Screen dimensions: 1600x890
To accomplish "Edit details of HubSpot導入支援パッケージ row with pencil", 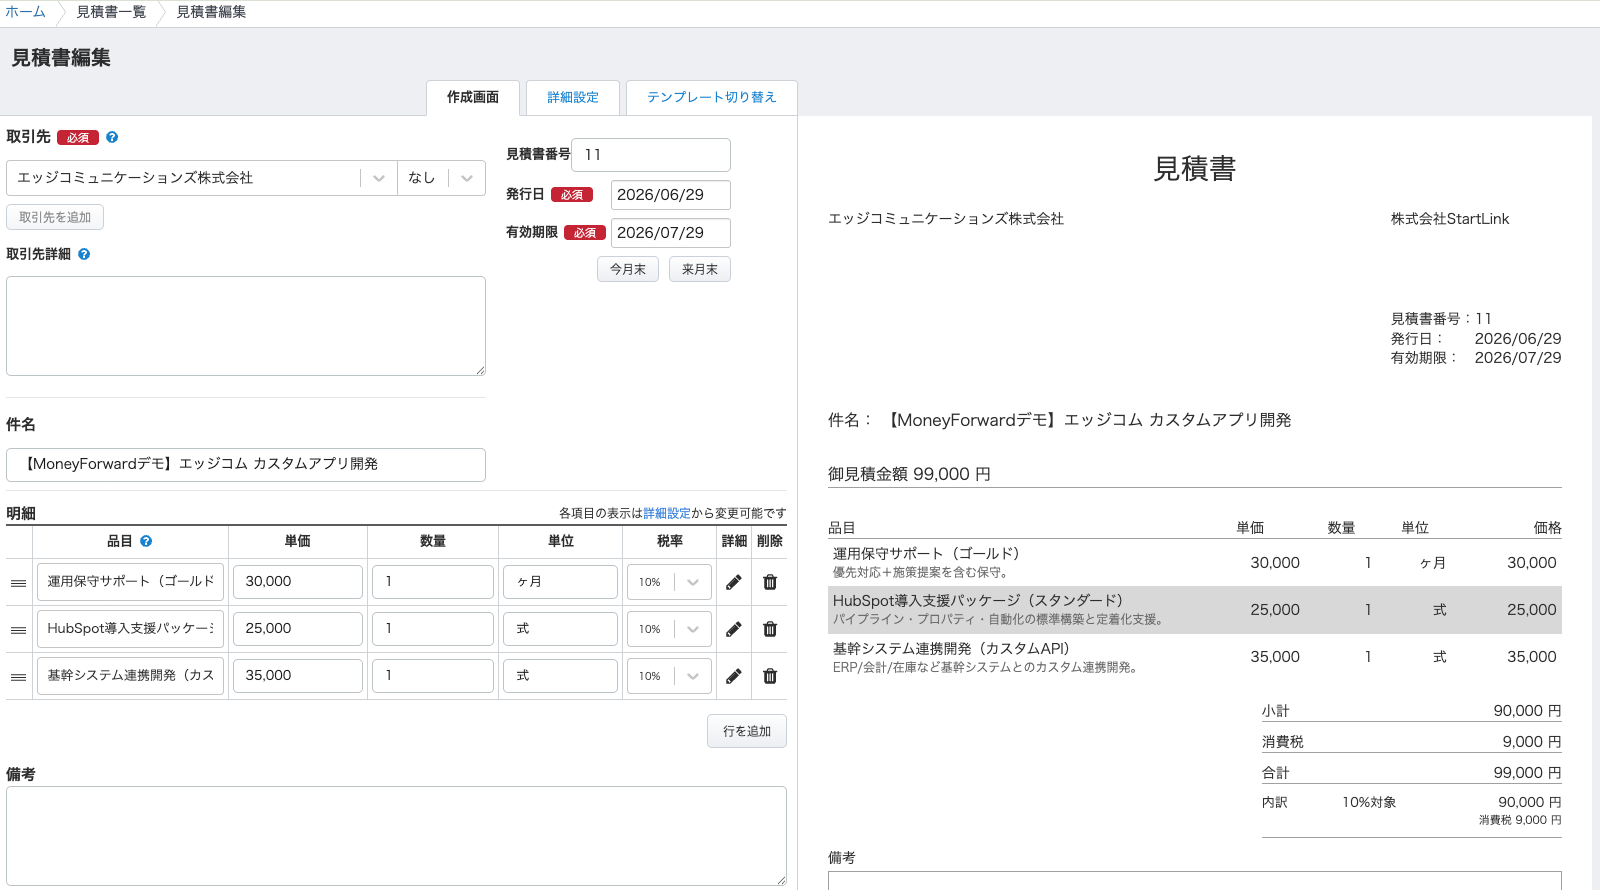I will coord(733,629).
